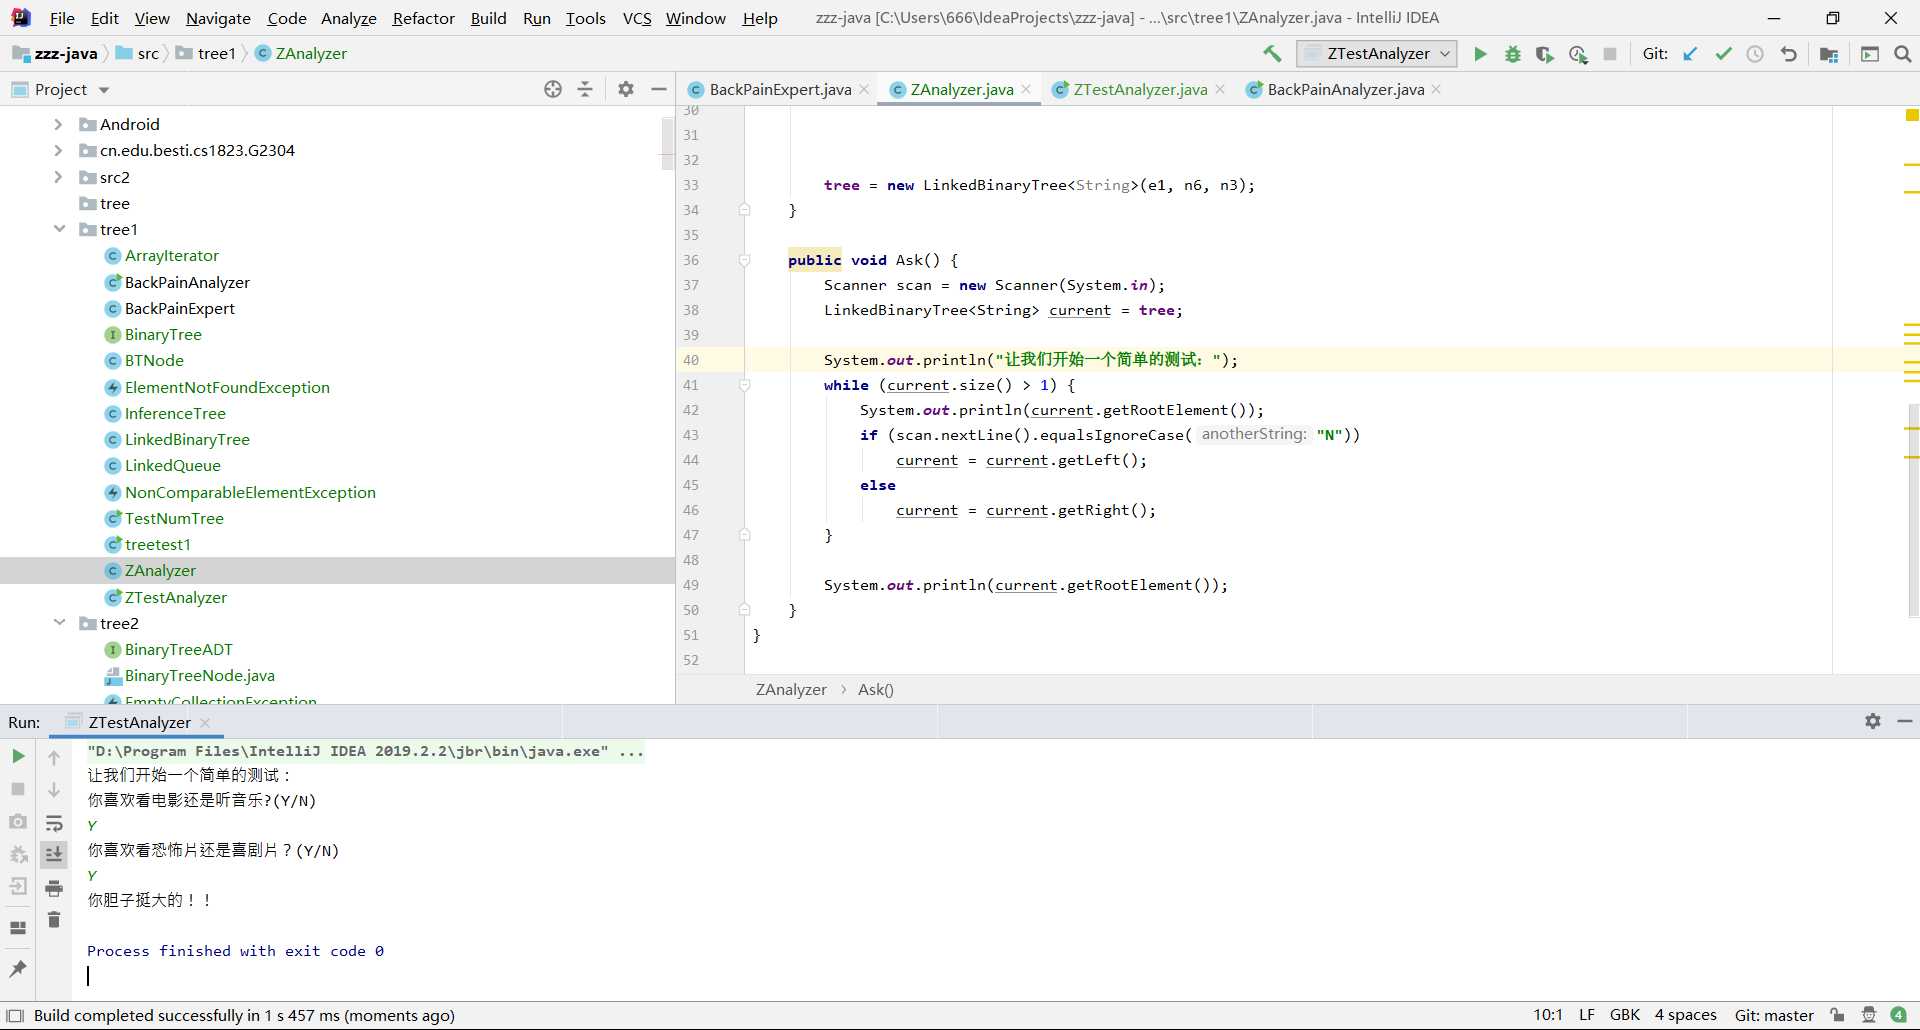Open Git Show History clock icon
This screenshot has height=1030, width=1920.
coord(1755,54)
